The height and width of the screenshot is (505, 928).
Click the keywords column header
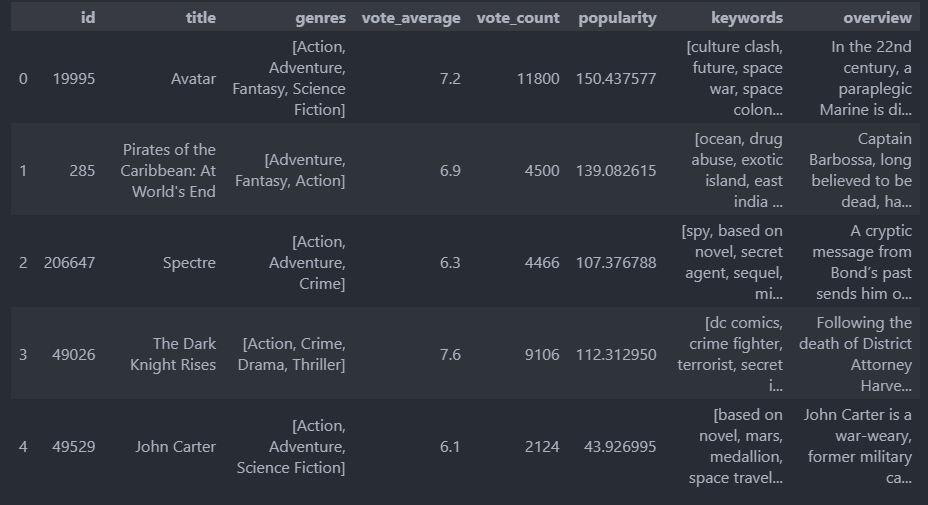tap(746, 17)
